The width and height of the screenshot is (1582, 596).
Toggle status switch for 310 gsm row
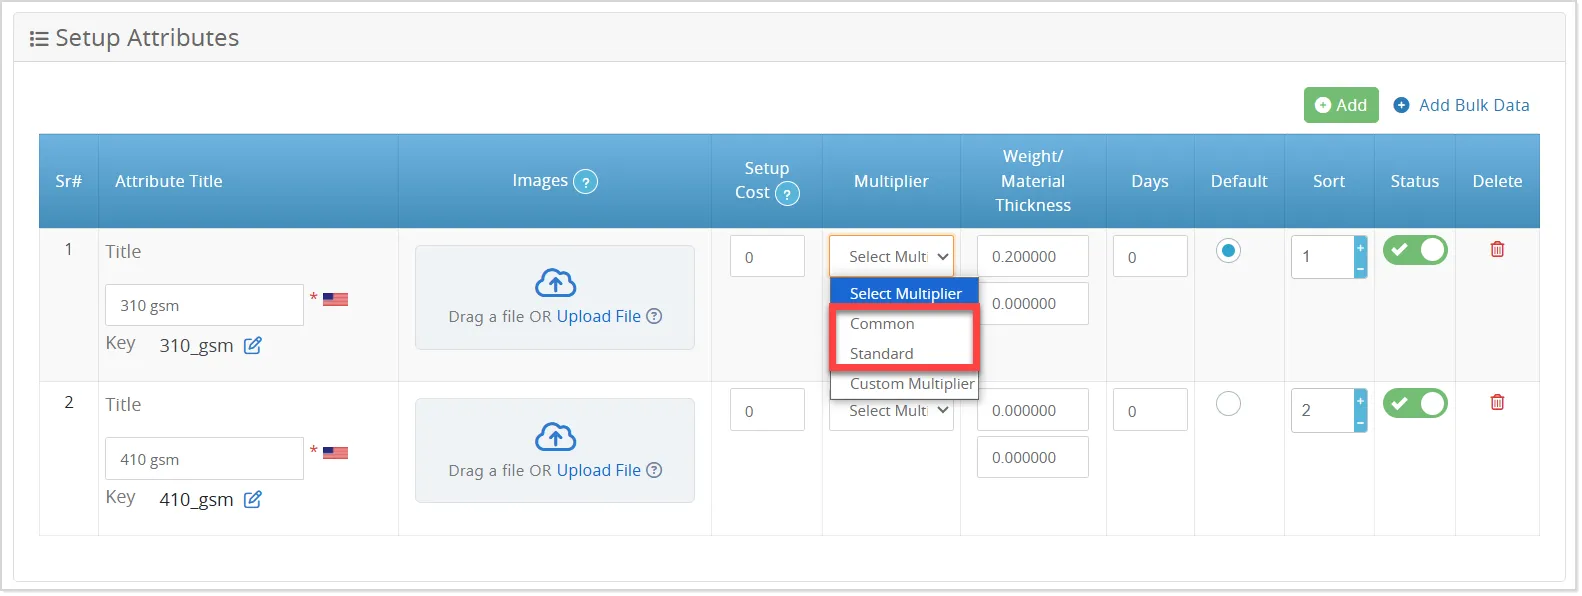1415,250
